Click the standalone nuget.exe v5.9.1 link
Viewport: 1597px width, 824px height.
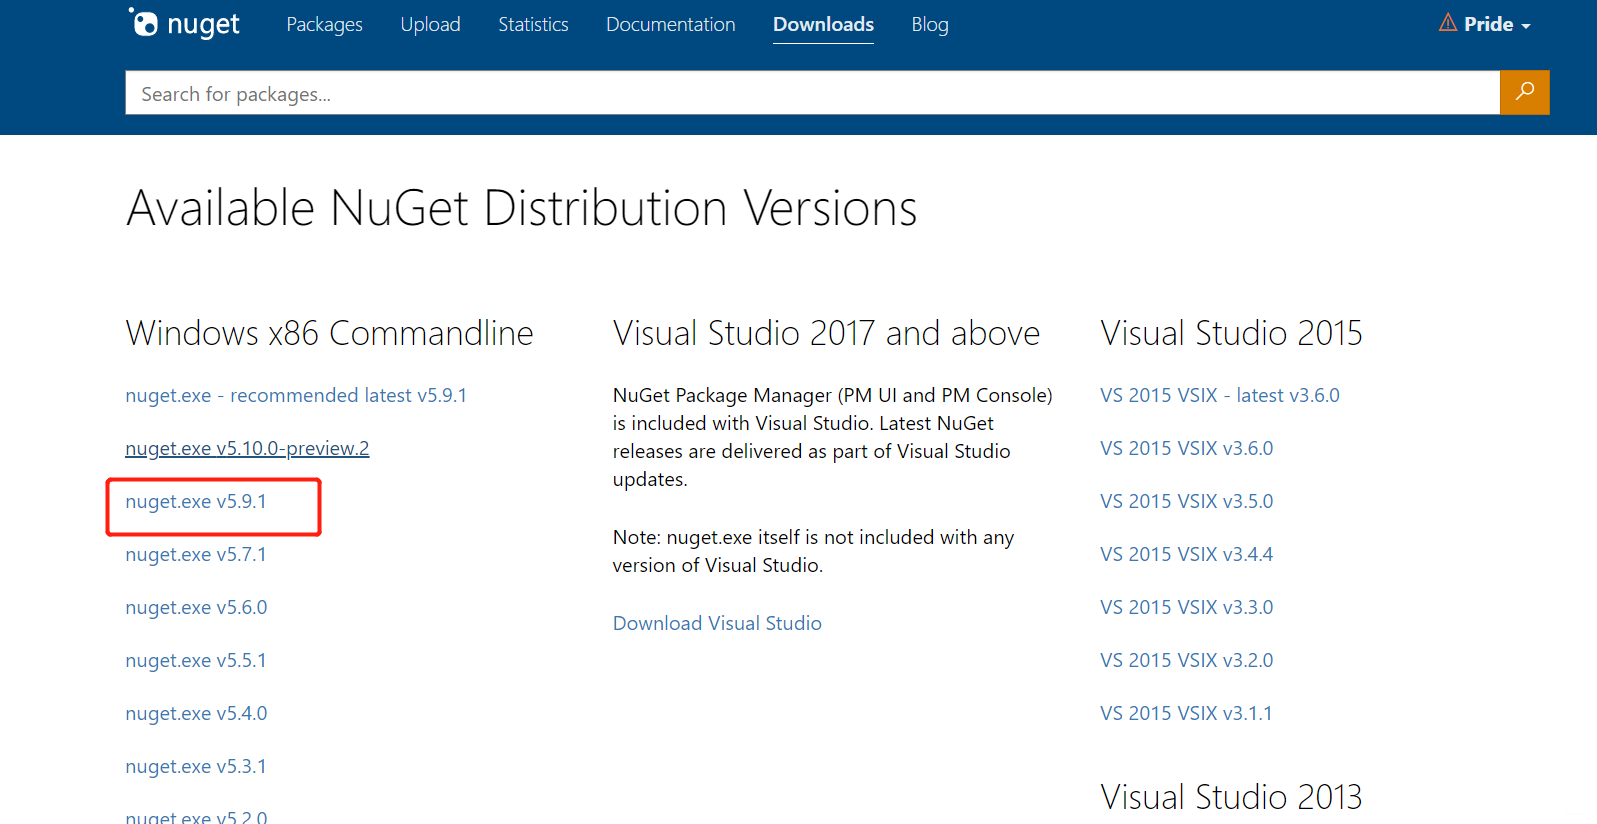196,501
